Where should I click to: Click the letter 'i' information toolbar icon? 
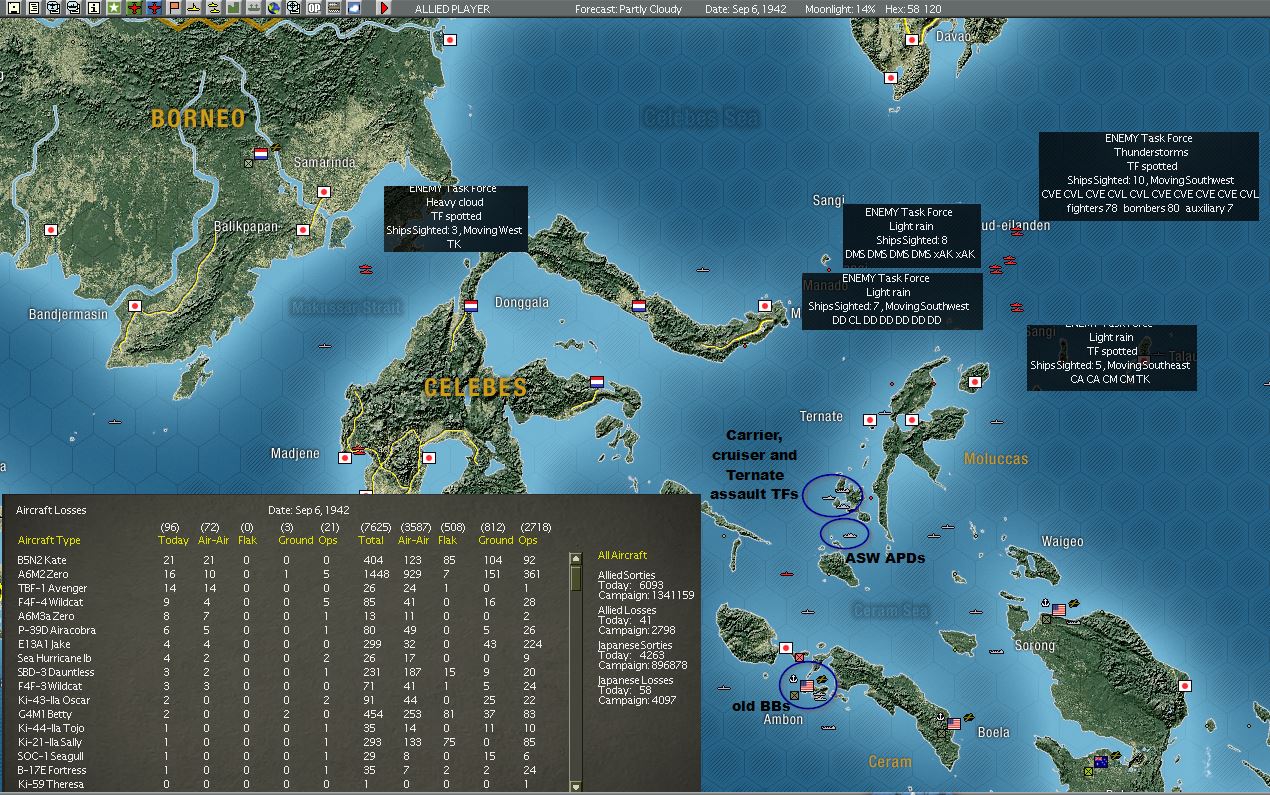[x=93, y=8]
